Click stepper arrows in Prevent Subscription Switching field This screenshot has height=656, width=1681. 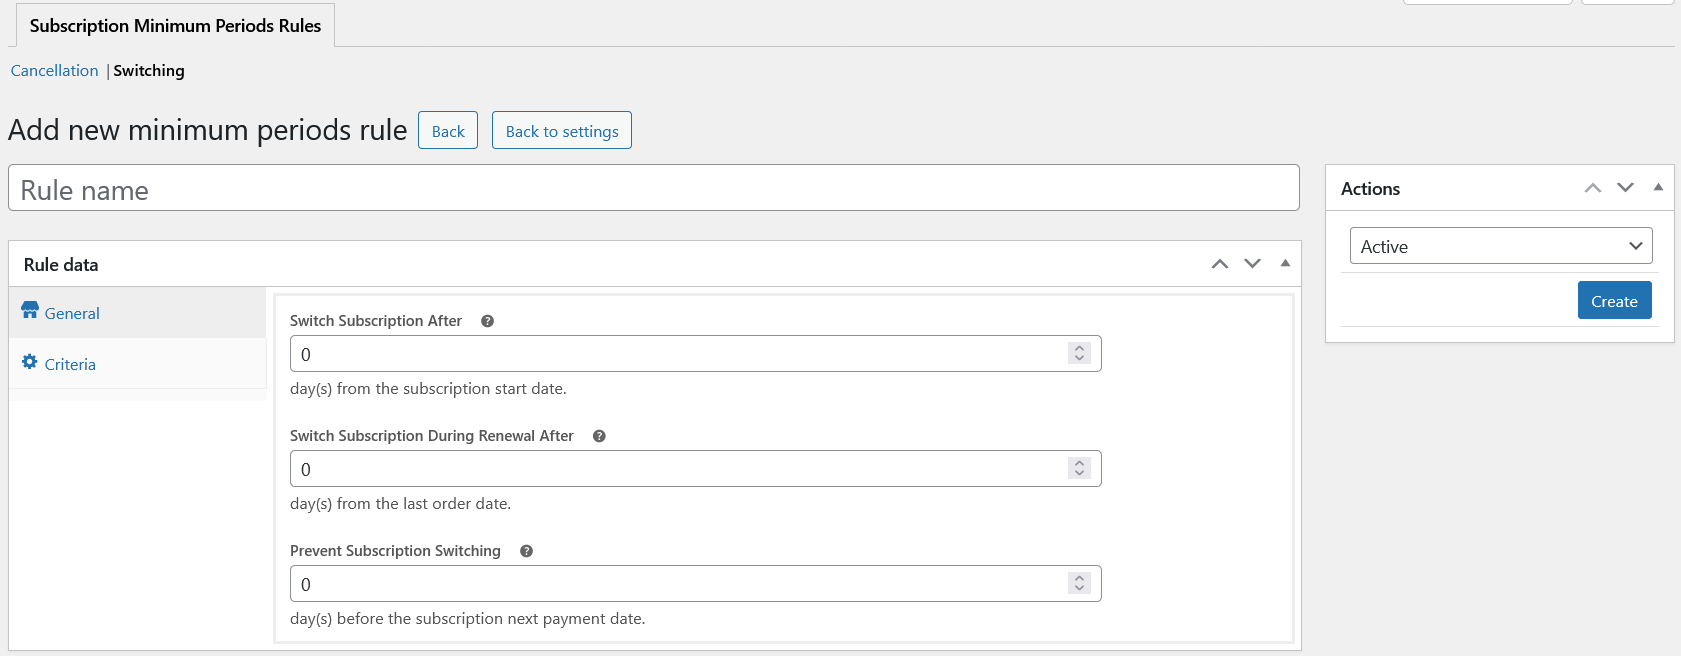pos(1079,584)
